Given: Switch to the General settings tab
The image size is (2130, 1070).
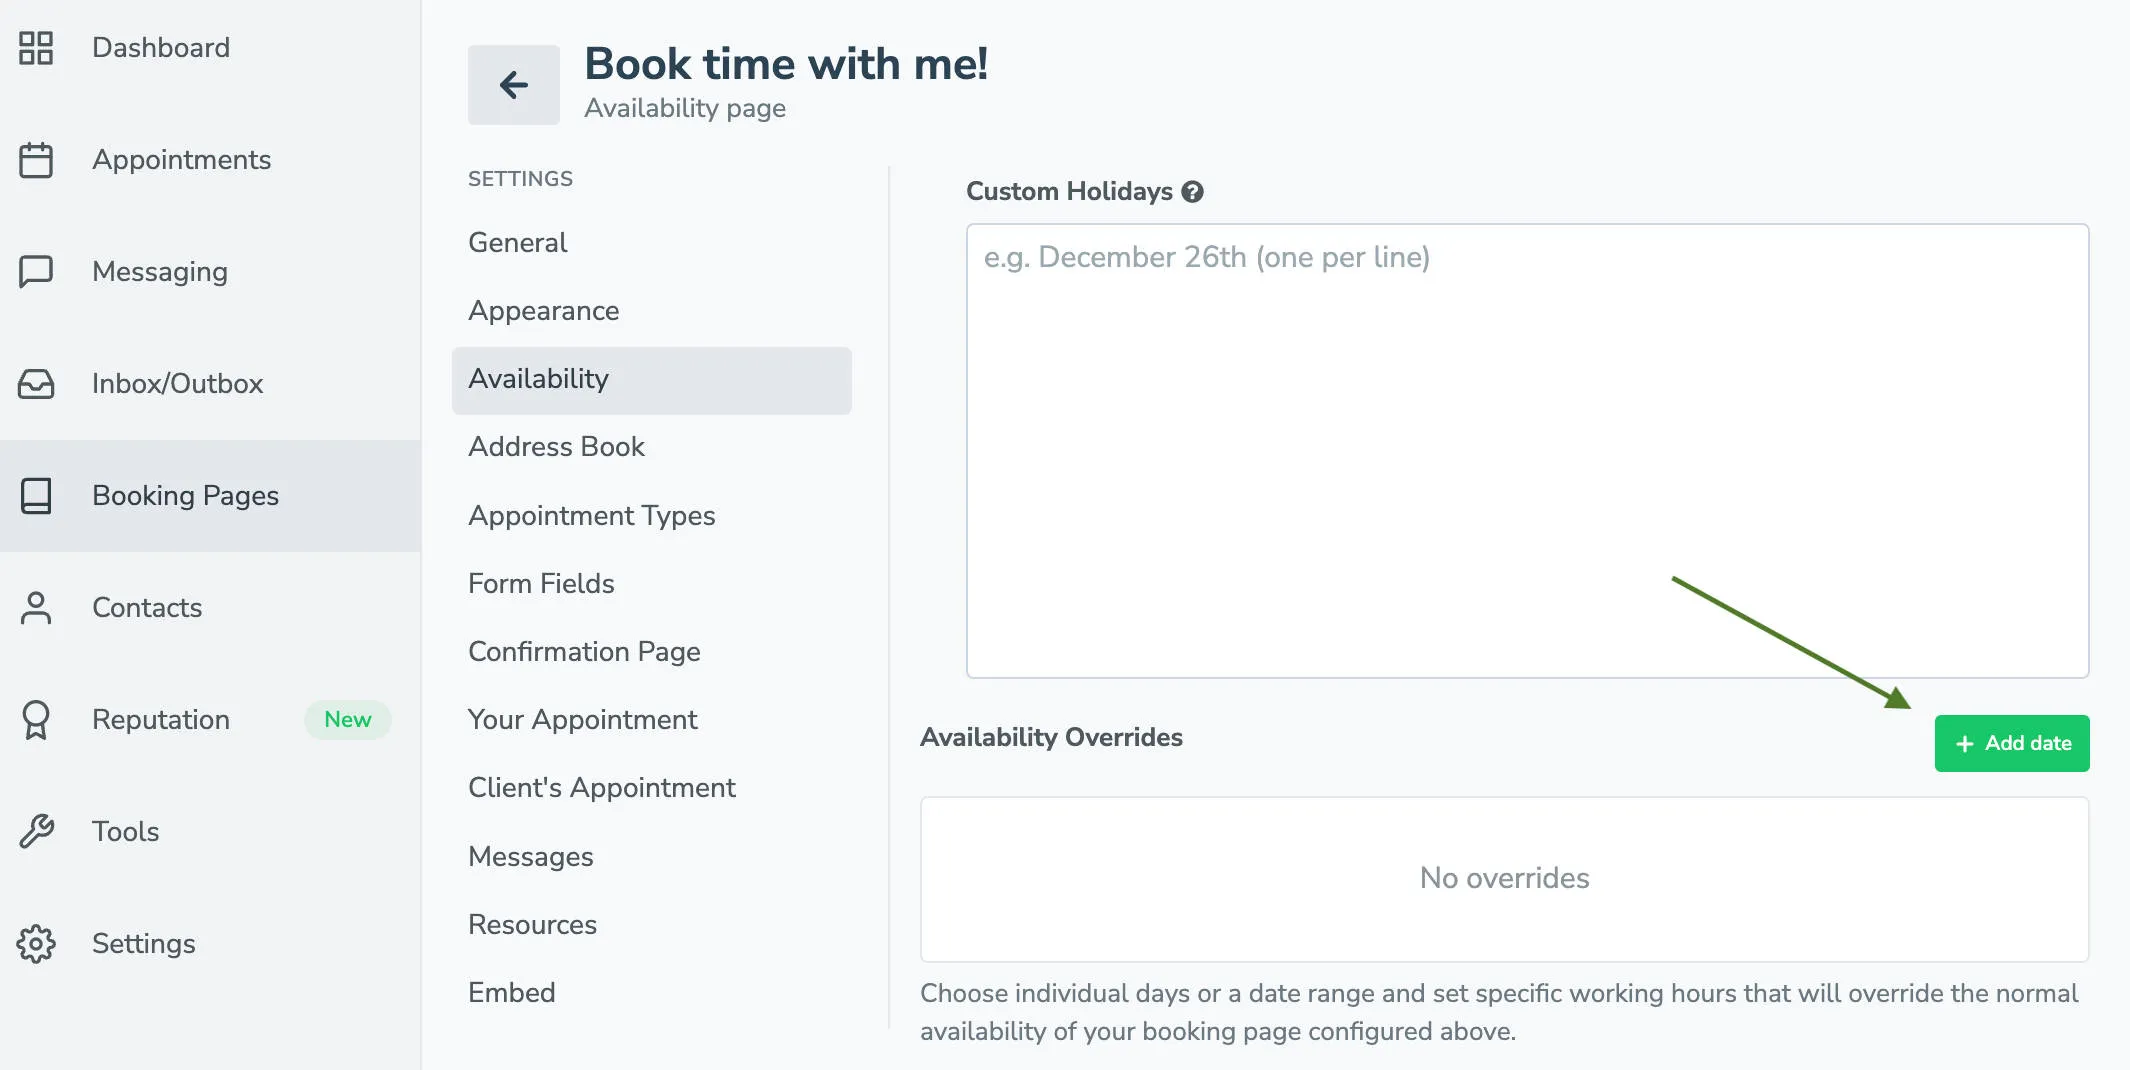Looking at the screenshot, I should 517,242.
